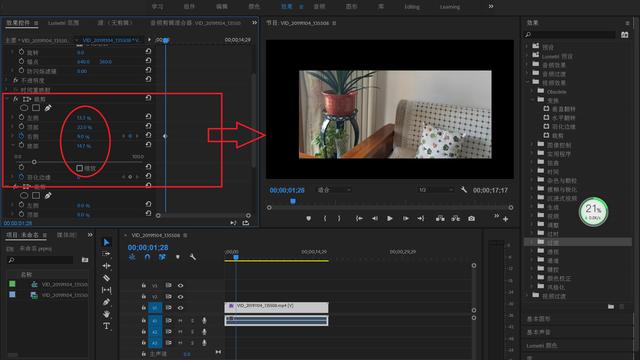Open the 音频剪辑混合器 tab
This screenshot has width=640, height=360.
[196, 23]
